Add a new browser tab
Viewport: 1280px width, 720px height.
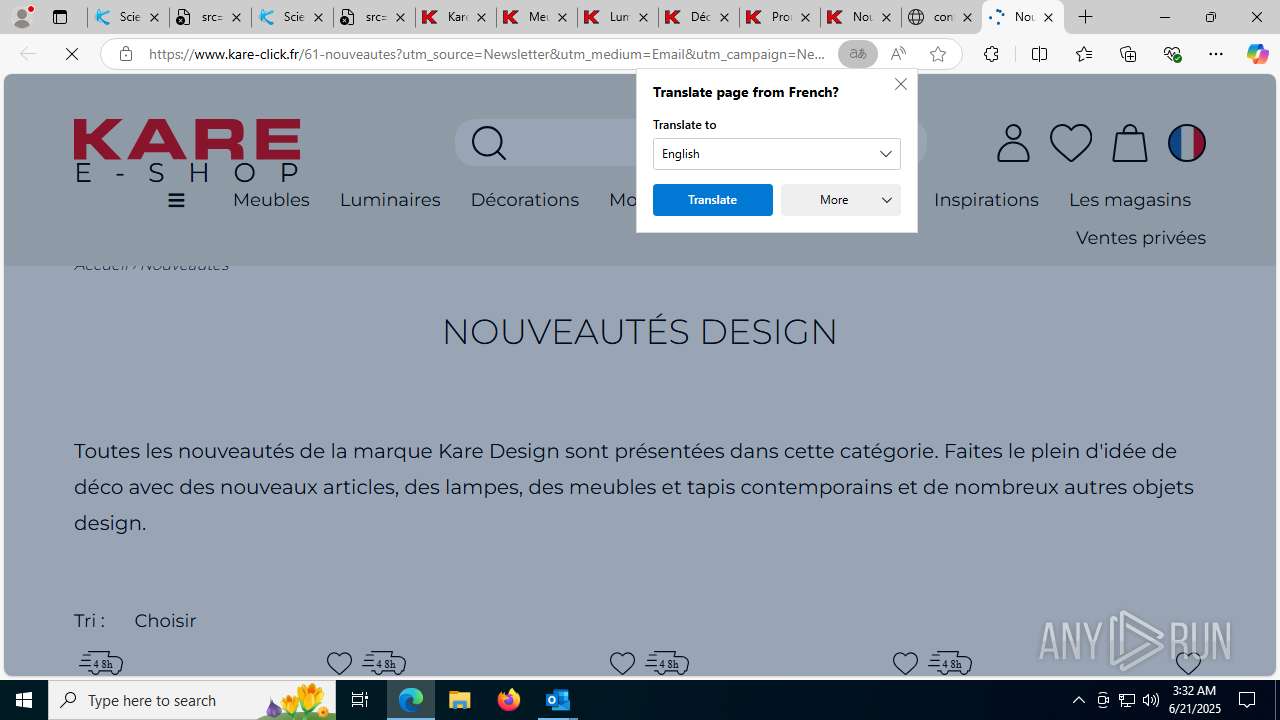1085,17
